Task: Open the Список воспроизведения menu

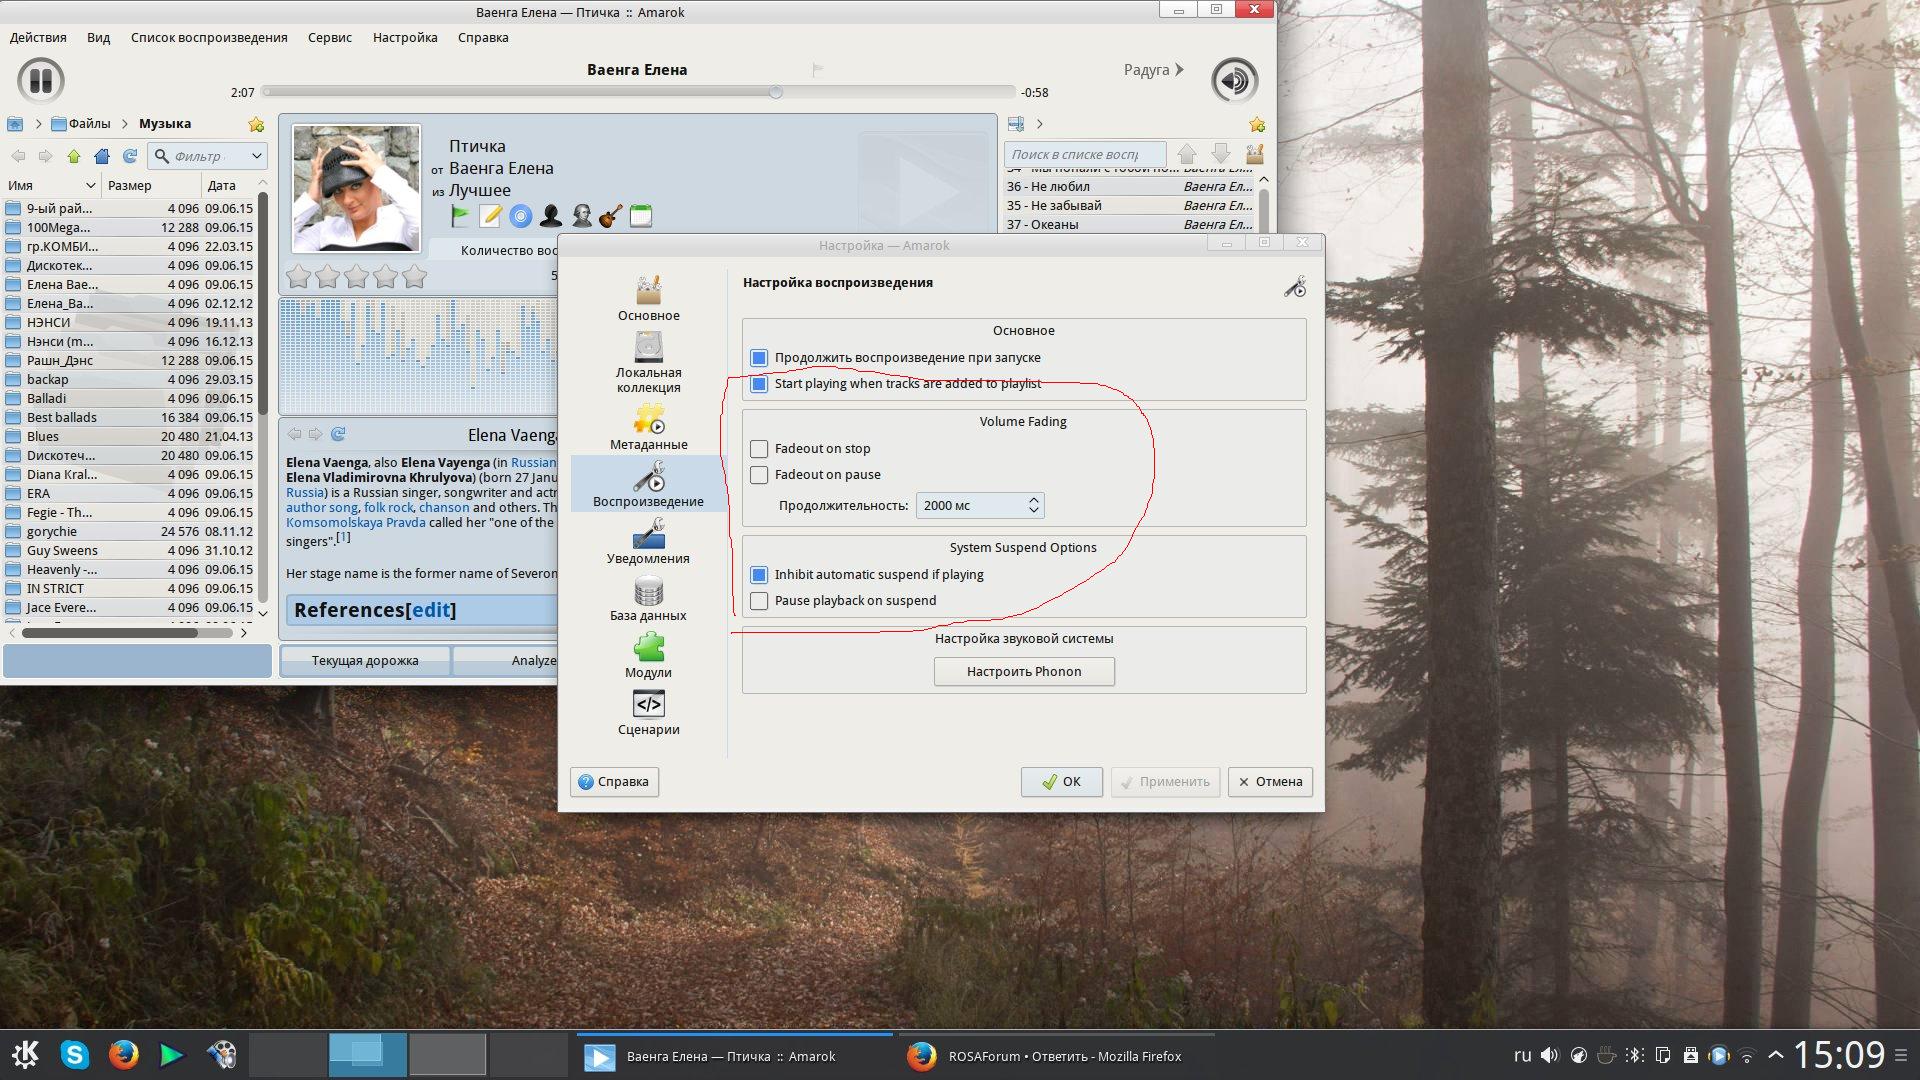Action: [x=208, y=37]
